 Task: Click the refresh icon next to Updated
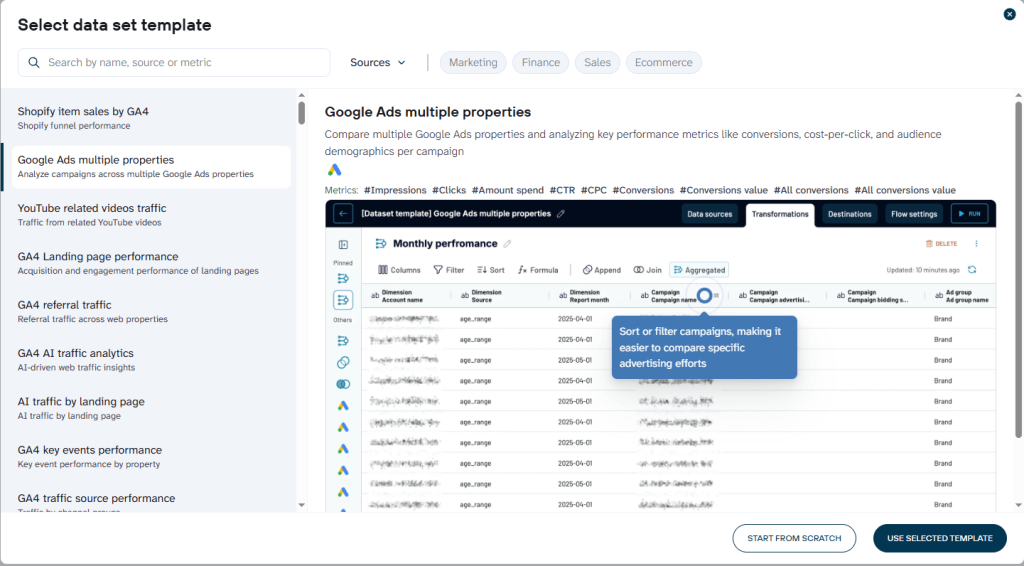coord(972,270)
